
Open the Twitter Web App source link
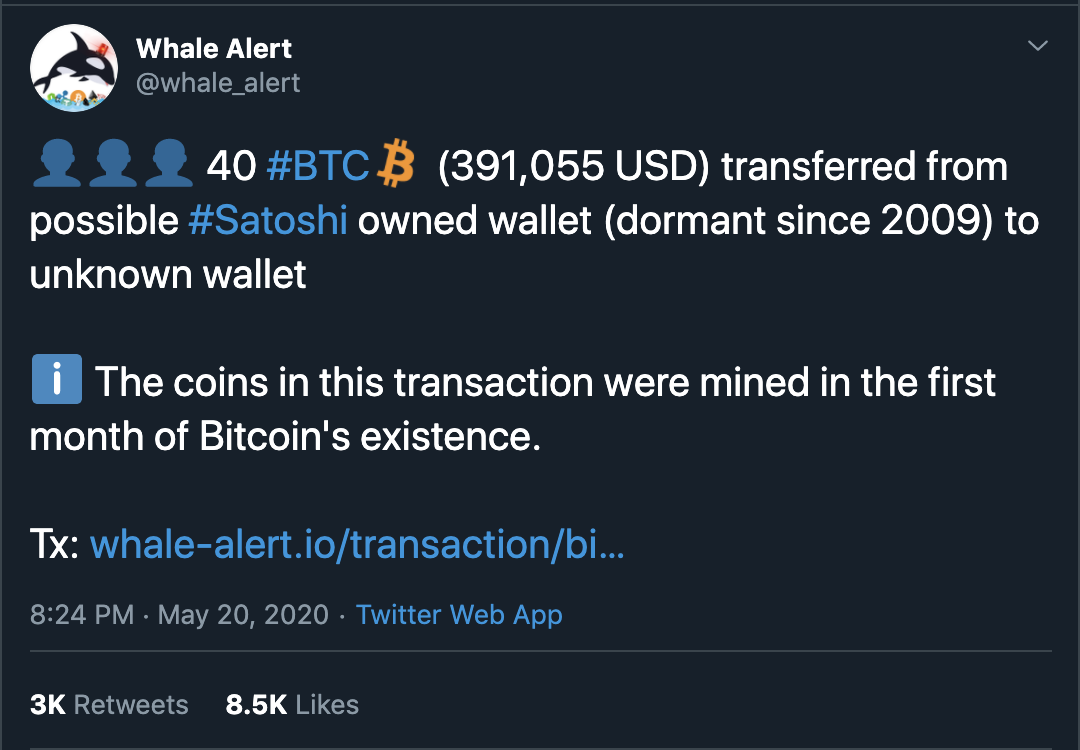459,614
